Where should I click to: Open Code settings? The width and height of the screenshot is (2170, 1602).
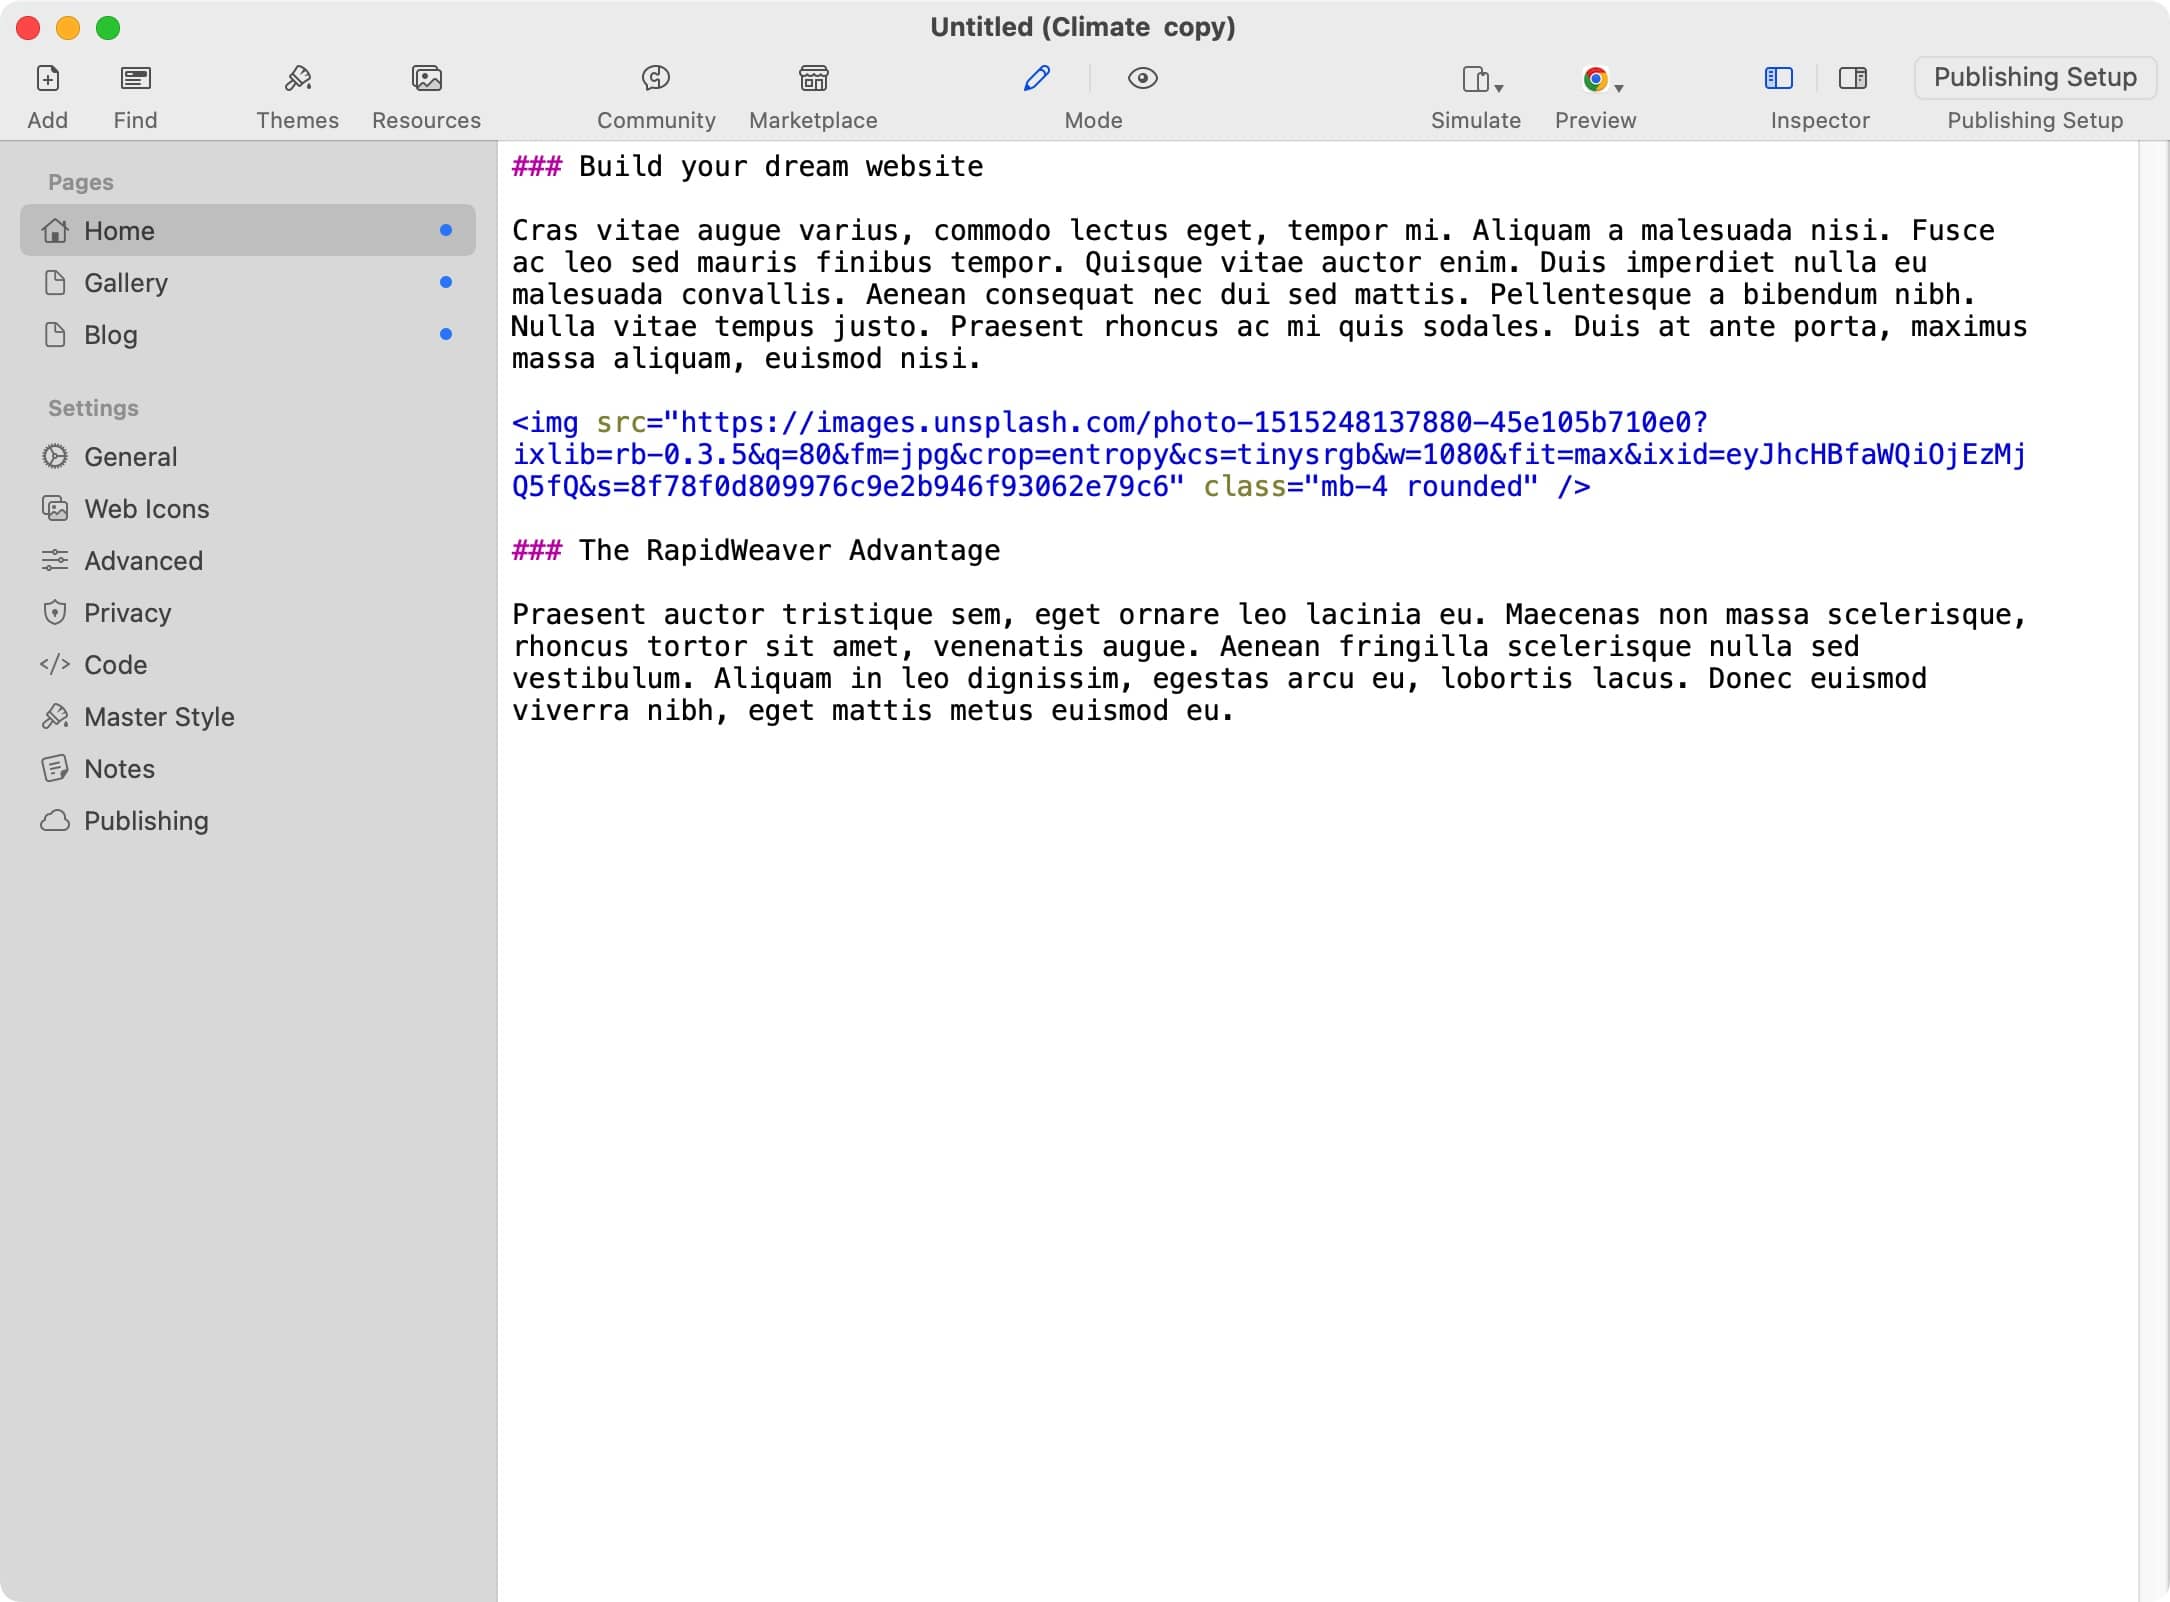(247, 664)
